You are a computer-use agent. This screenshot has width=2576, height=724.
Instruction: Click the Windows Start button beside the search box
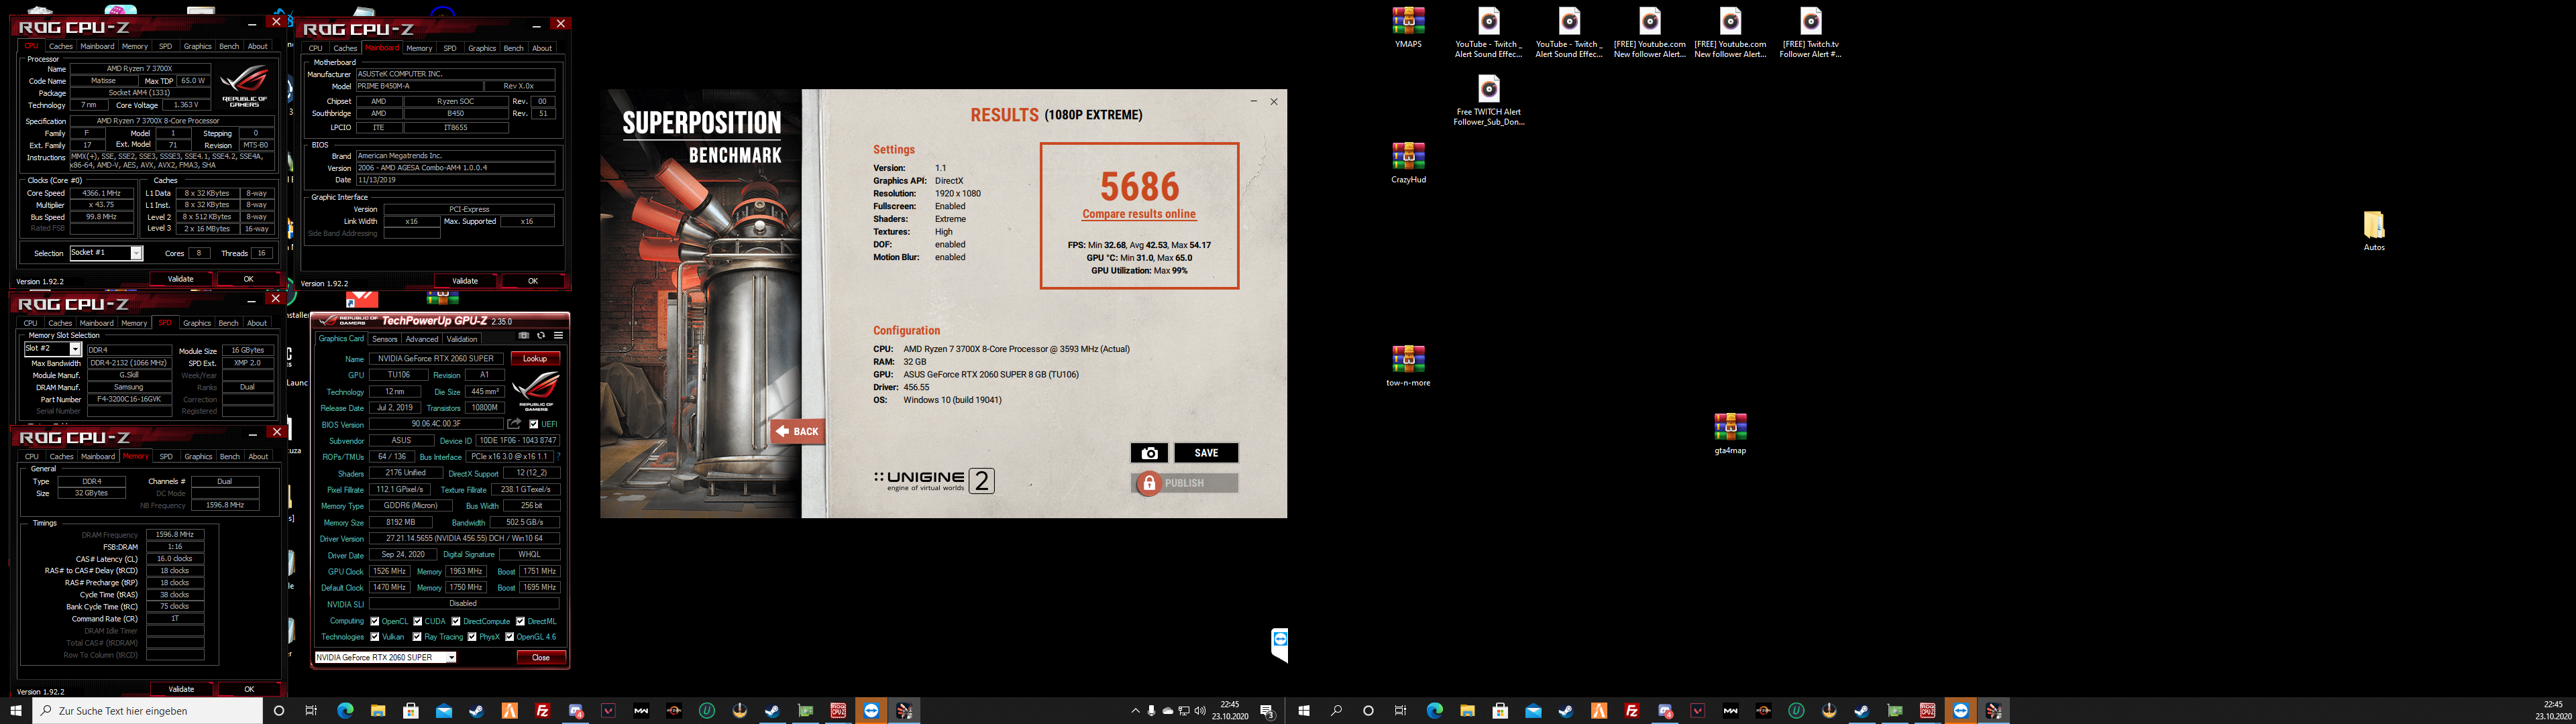pyautogui.click(x=16, y=711)
